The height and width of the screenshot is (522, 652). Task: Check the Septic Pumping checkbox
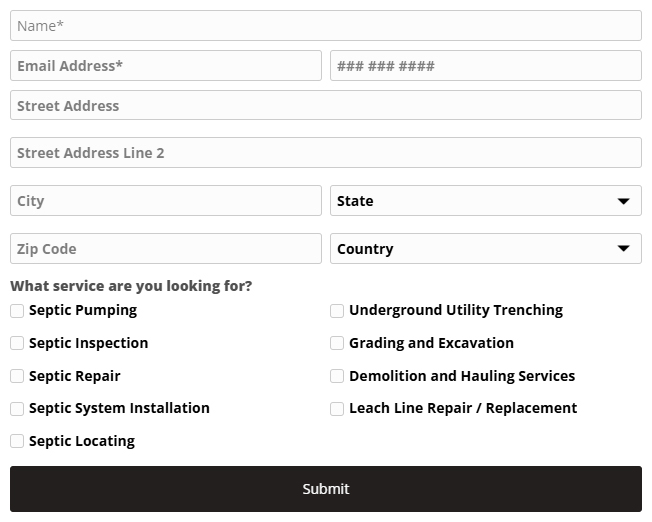(17, 311)
